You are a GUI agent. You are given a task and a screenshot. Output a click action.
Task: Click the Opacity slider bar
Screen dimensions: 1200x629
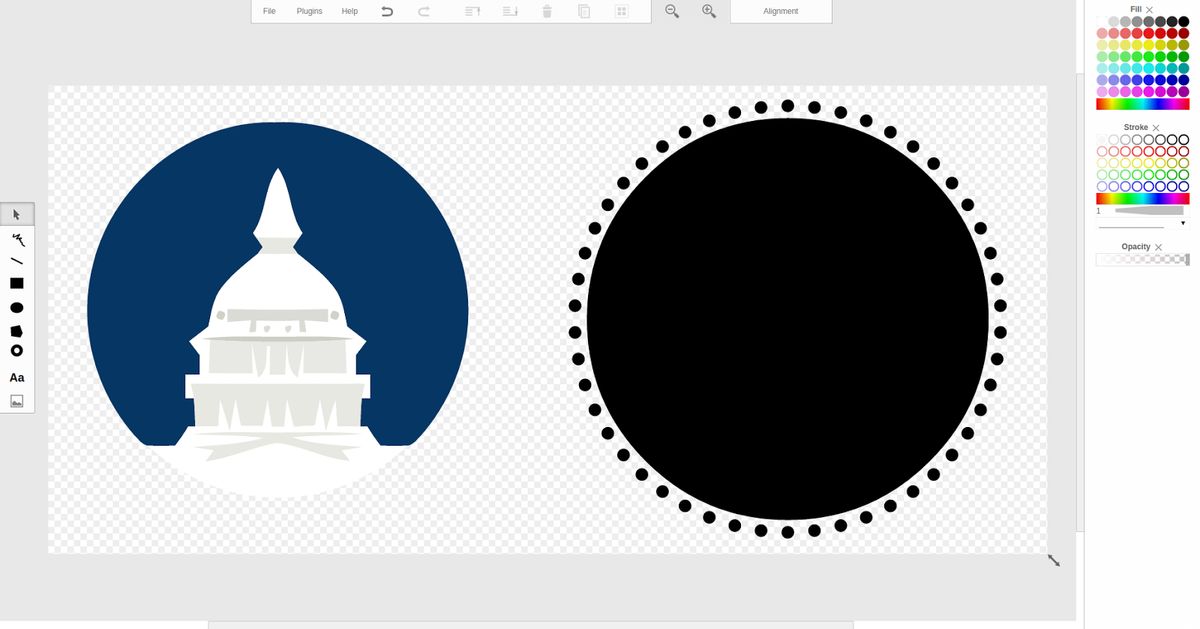(x=1142, y=260)
